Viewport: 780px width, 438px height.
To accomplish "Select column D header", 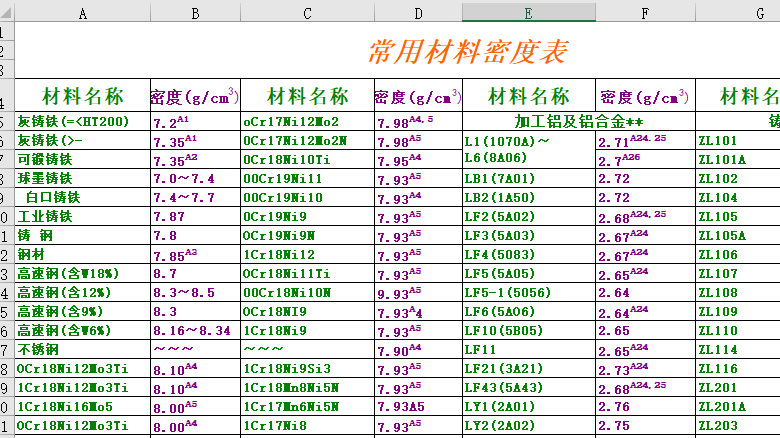I will (418, 13).
